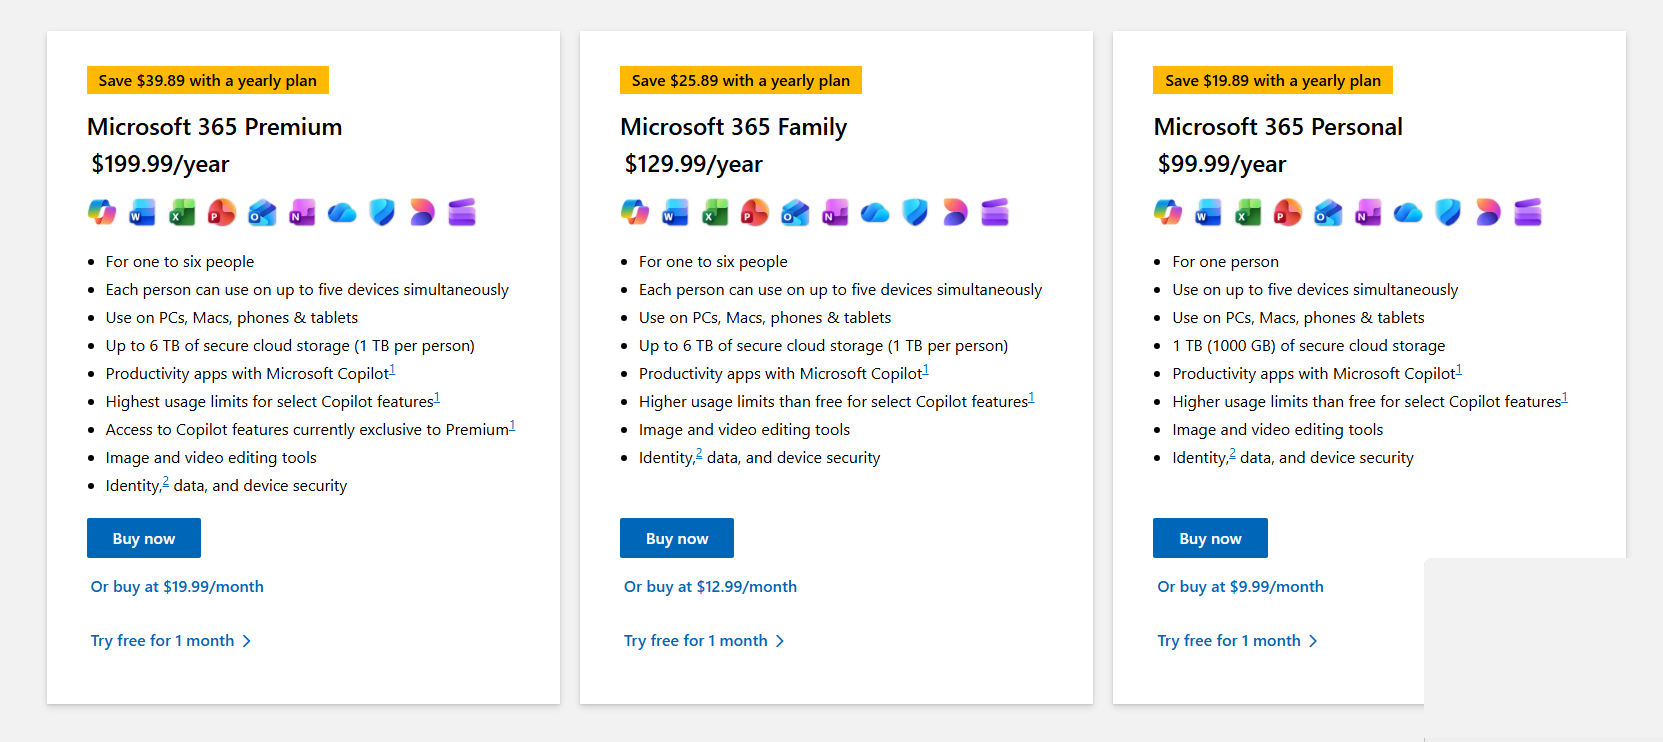
Task: Select the Defender shield icon in Premium card
Action: coord(382,212)
